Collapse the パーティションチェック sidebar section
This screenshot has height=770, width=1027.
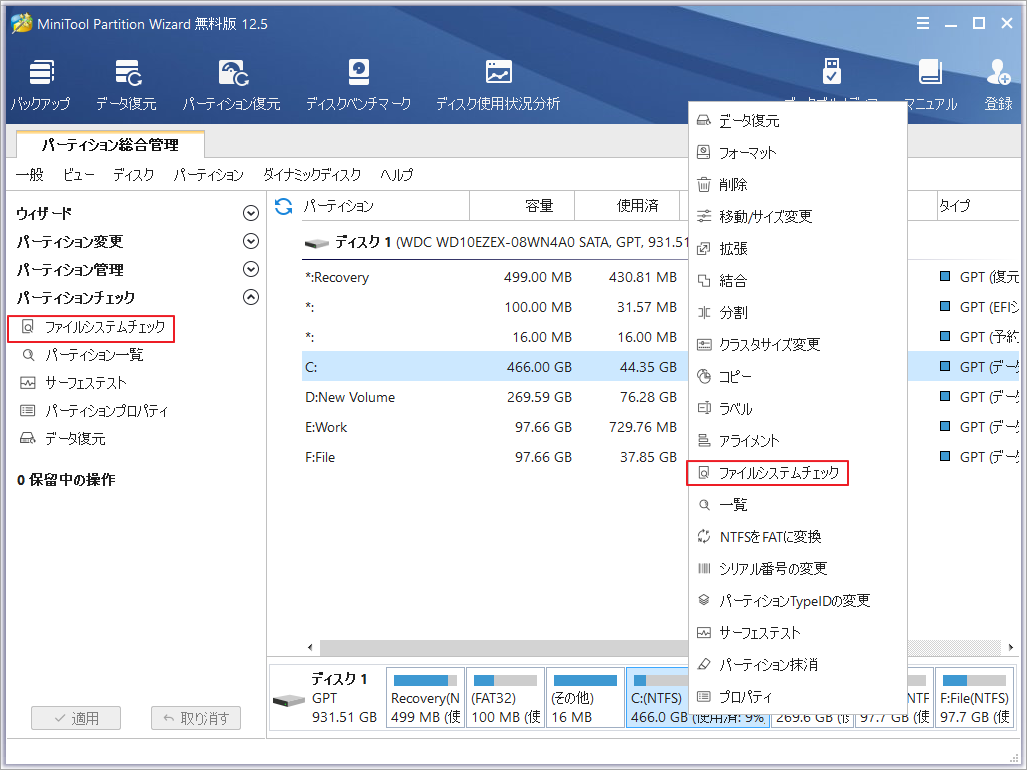[251, 297]
